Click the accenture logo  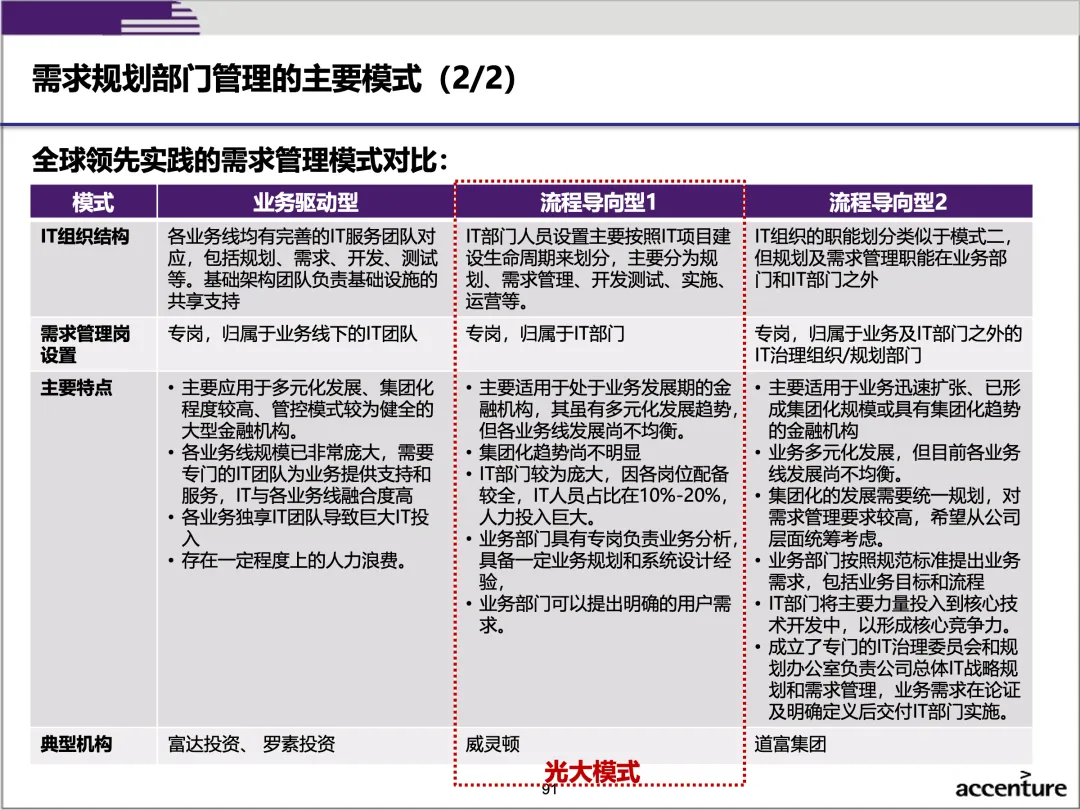coord(1010,785)
